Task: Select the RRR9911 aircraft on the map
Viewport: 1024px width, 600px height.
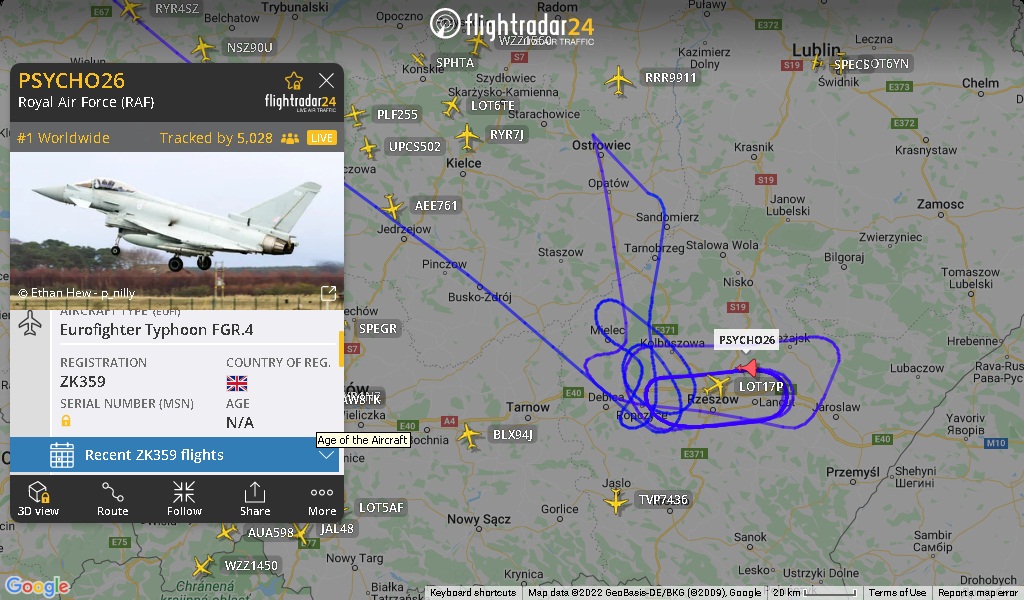Action: [618, 80]
